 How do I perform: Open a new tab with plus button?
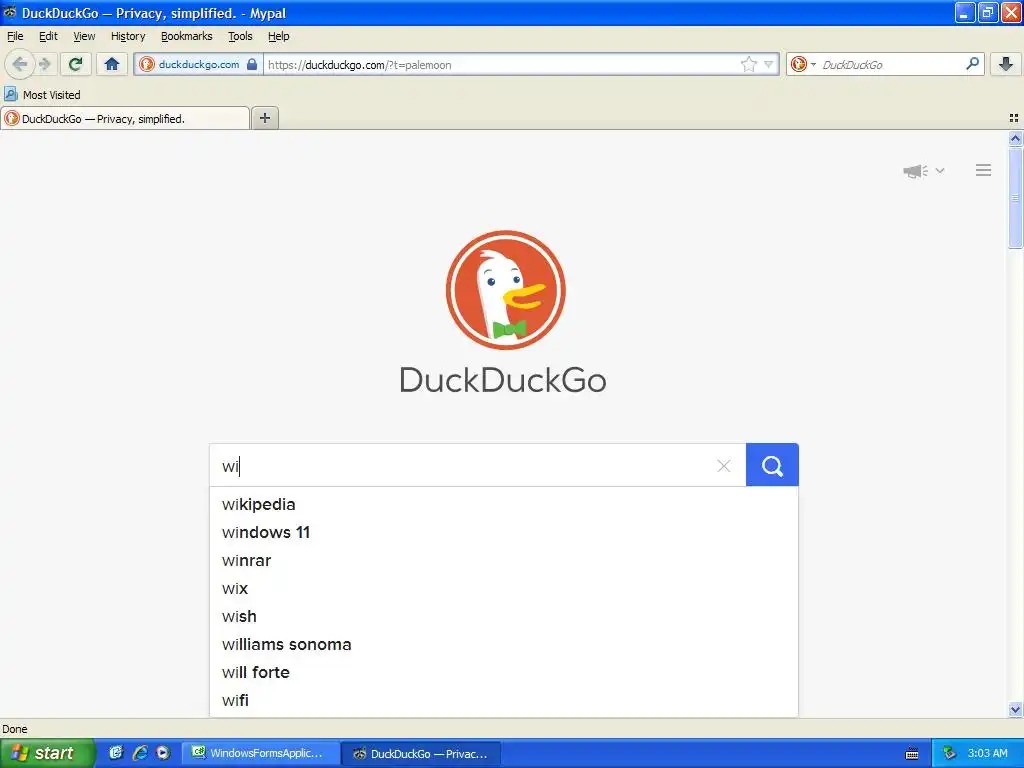coord(265,118)
